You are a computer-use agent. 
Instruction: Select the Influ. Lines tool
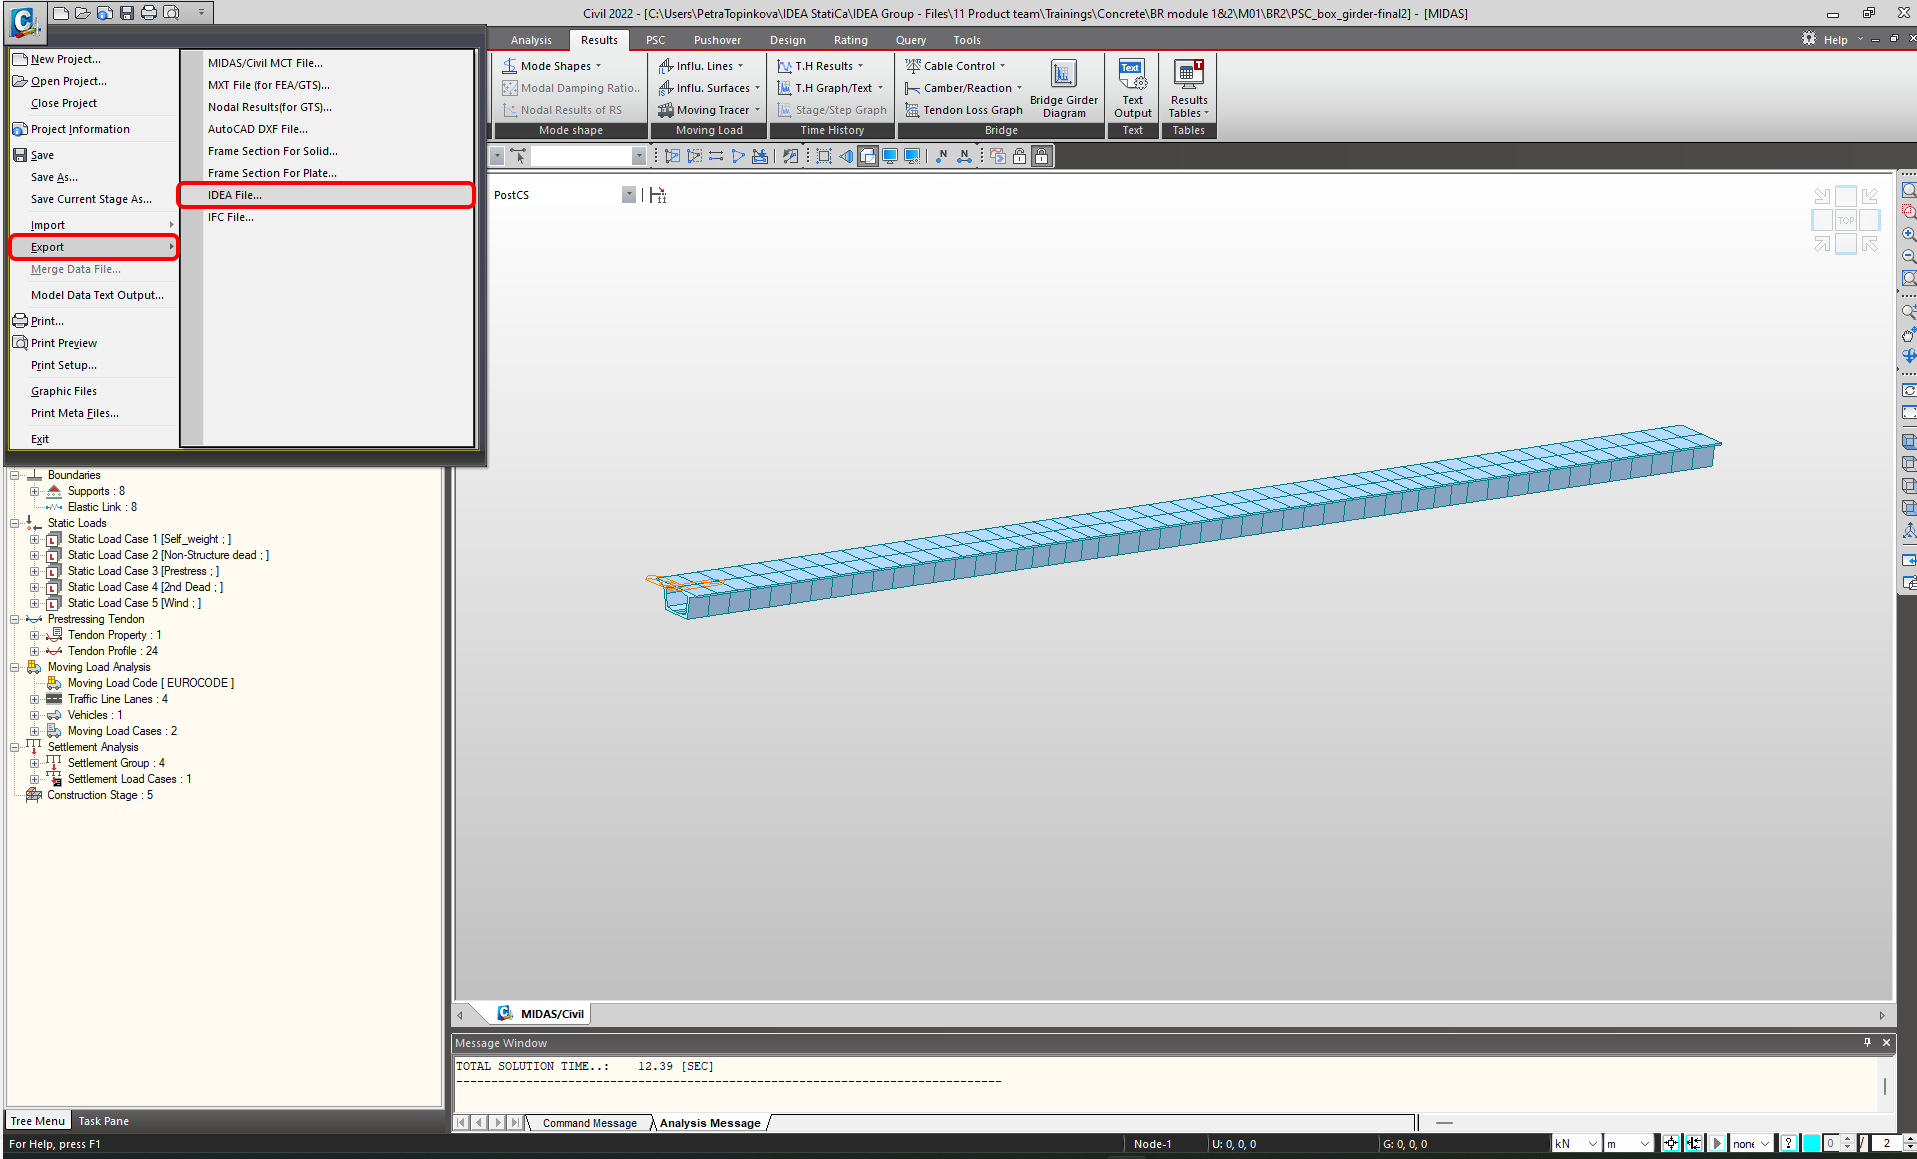666,66
